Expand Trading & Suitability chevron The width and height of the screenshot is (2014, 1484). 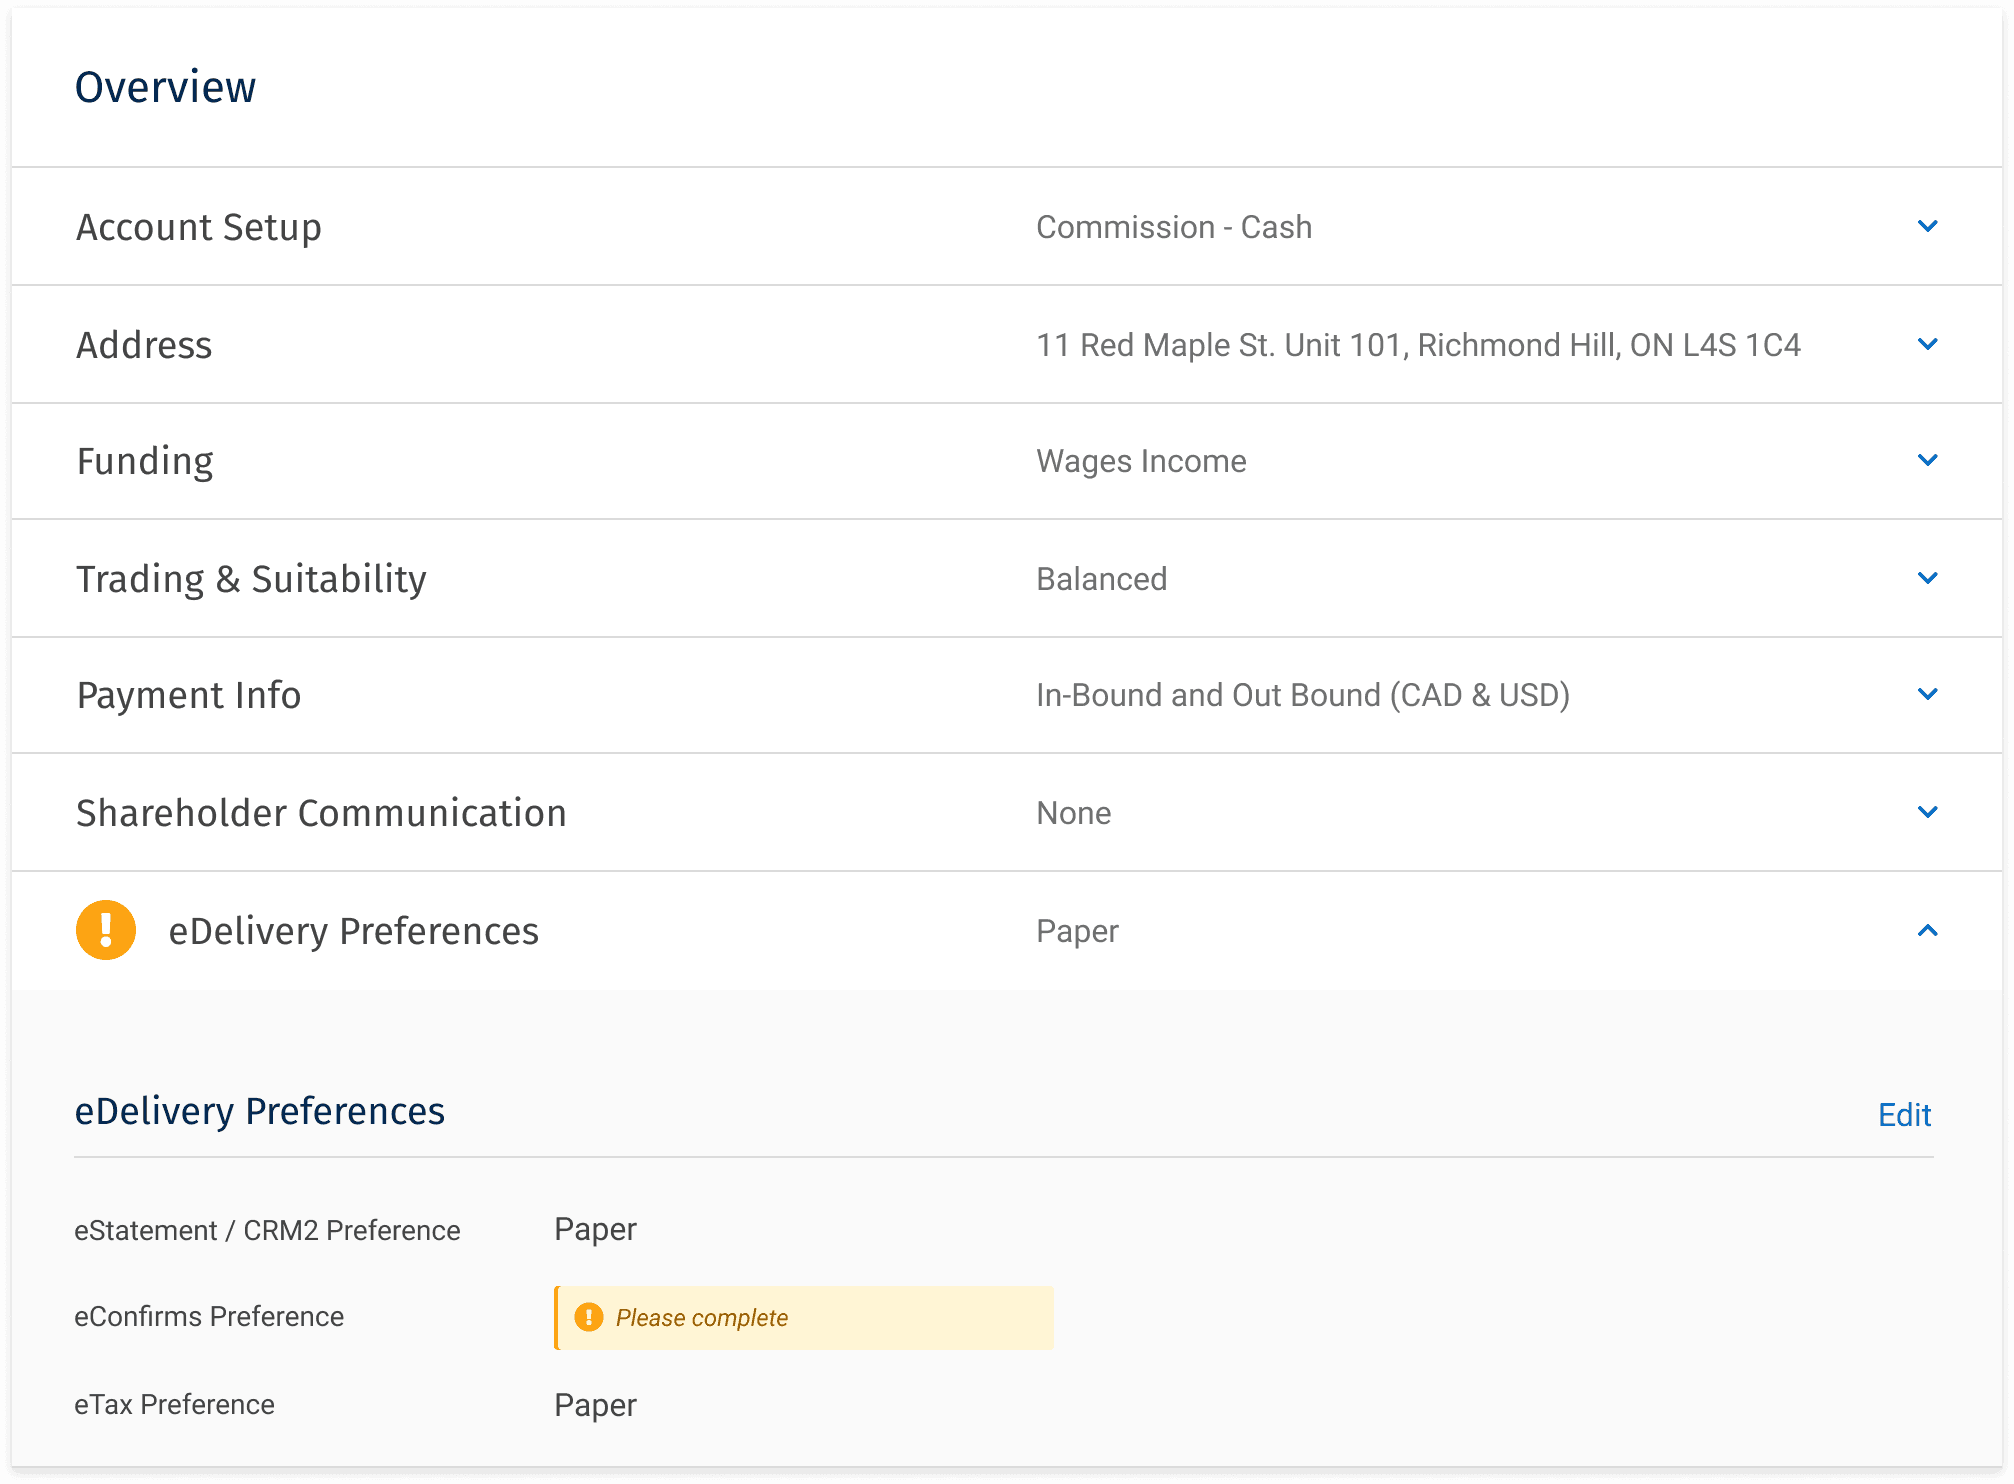click(x=1927, y=579)
